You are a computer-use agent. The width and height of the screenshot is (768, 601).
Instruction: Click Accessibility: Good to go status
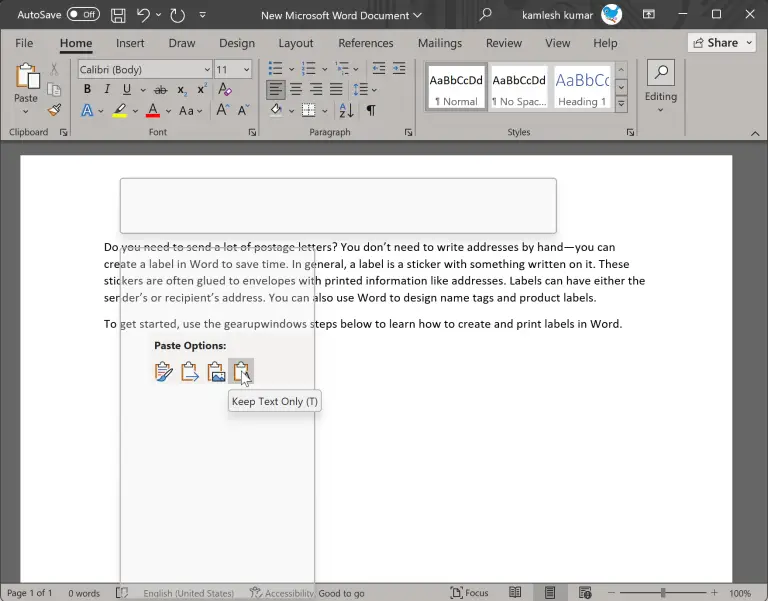tap(307, 593)
